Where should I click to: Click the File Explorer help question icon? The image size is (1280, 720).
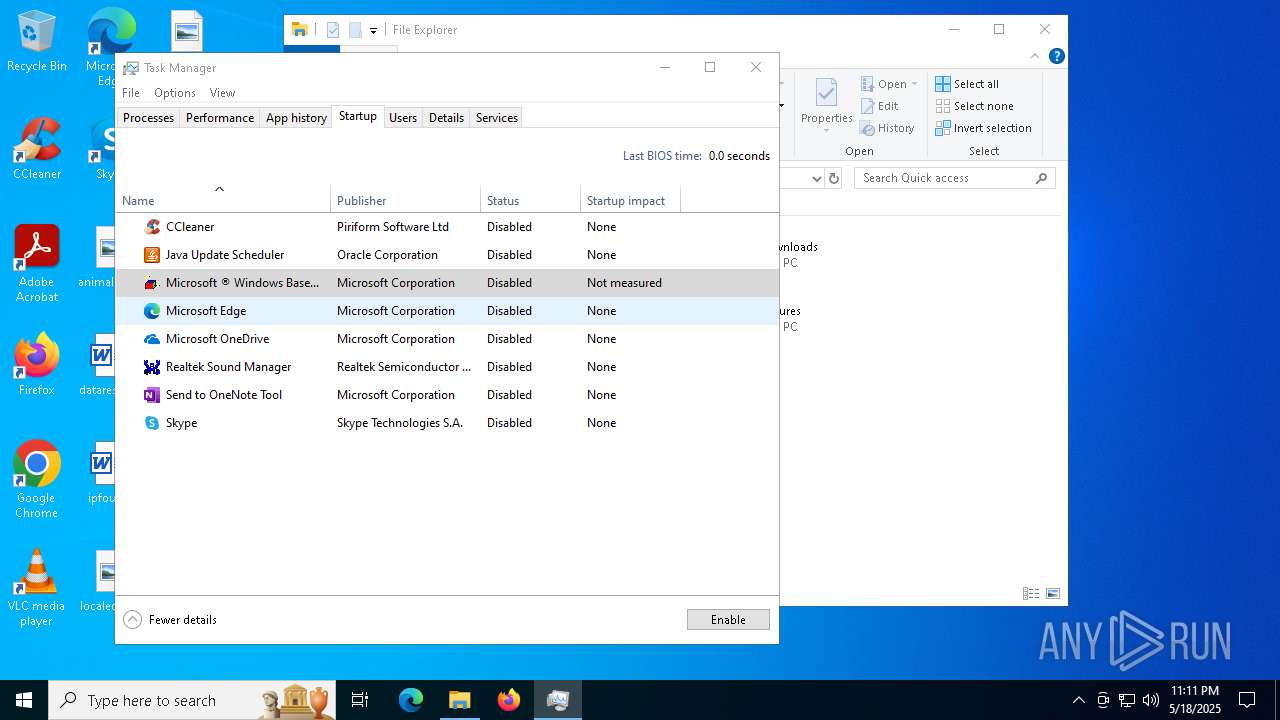click(1057, 56)
